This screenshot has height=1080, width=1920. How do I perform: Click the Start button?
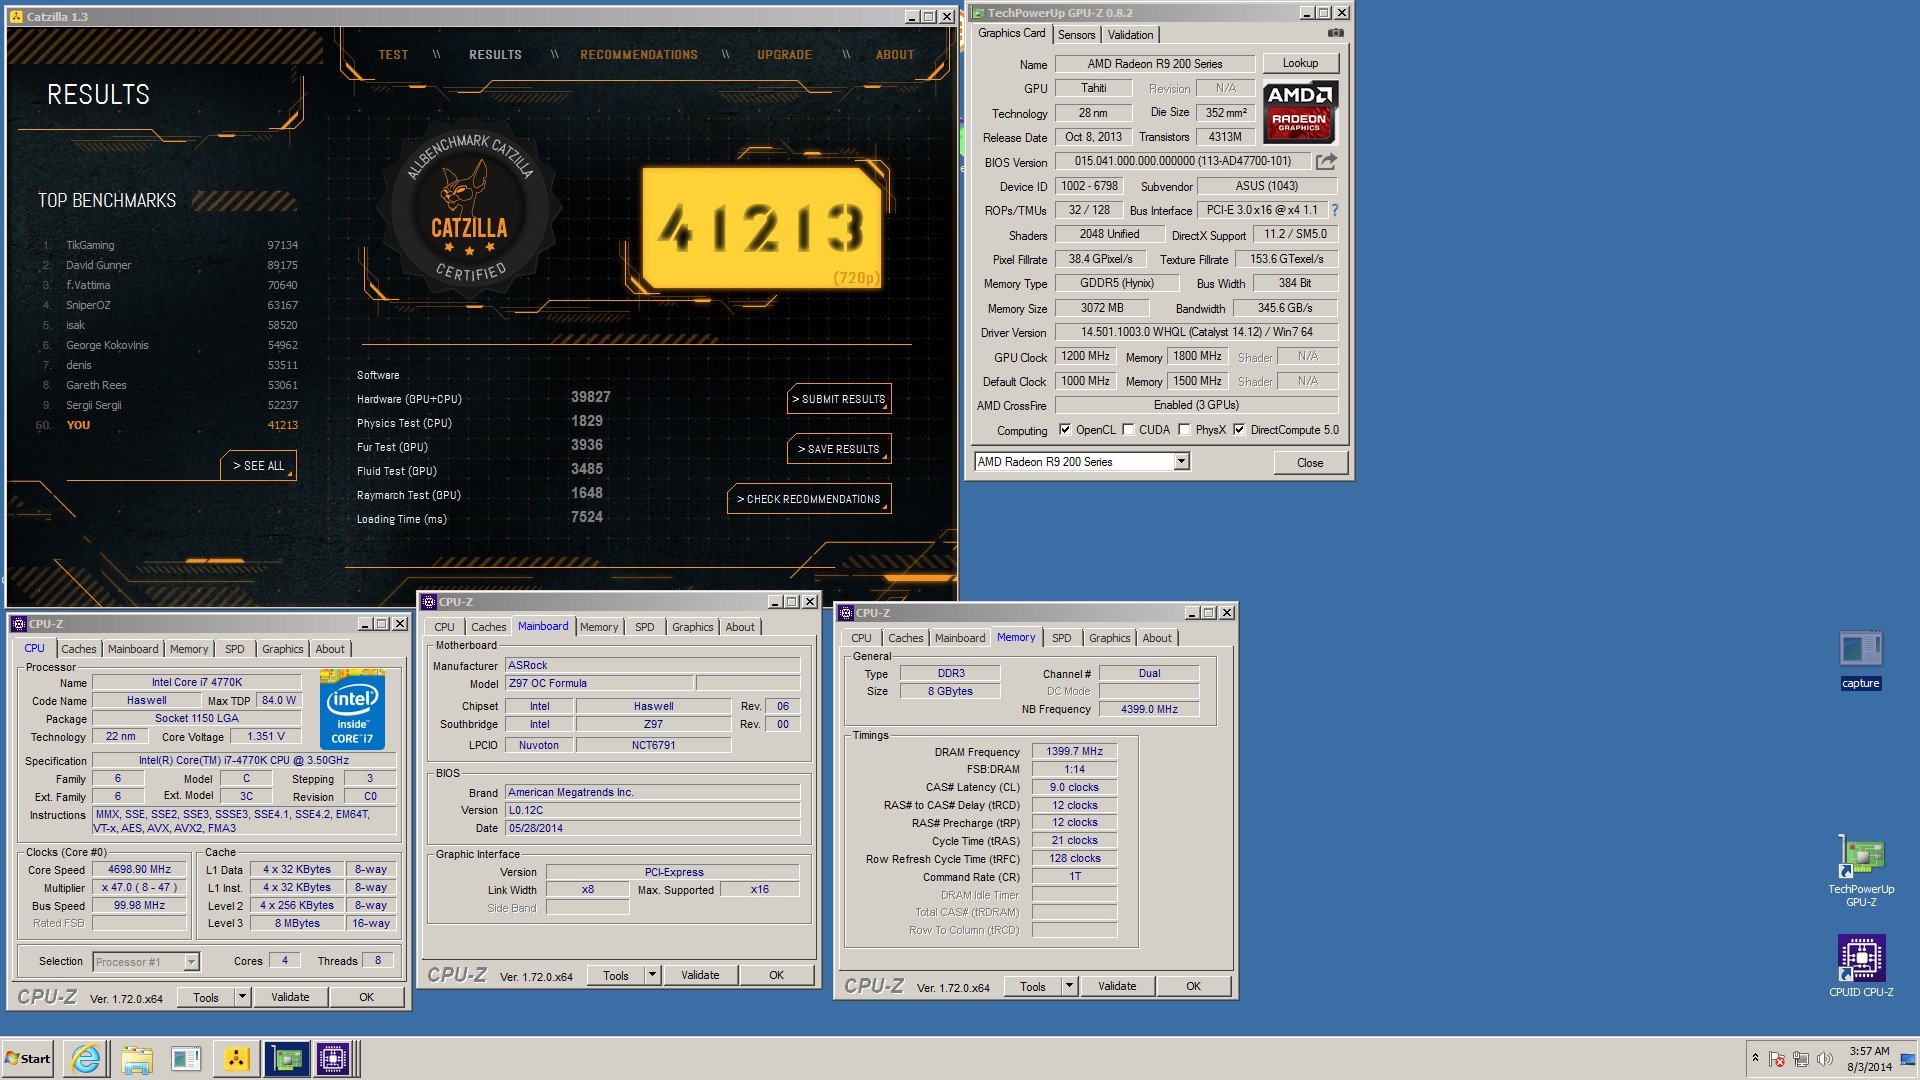[28, 1059]
